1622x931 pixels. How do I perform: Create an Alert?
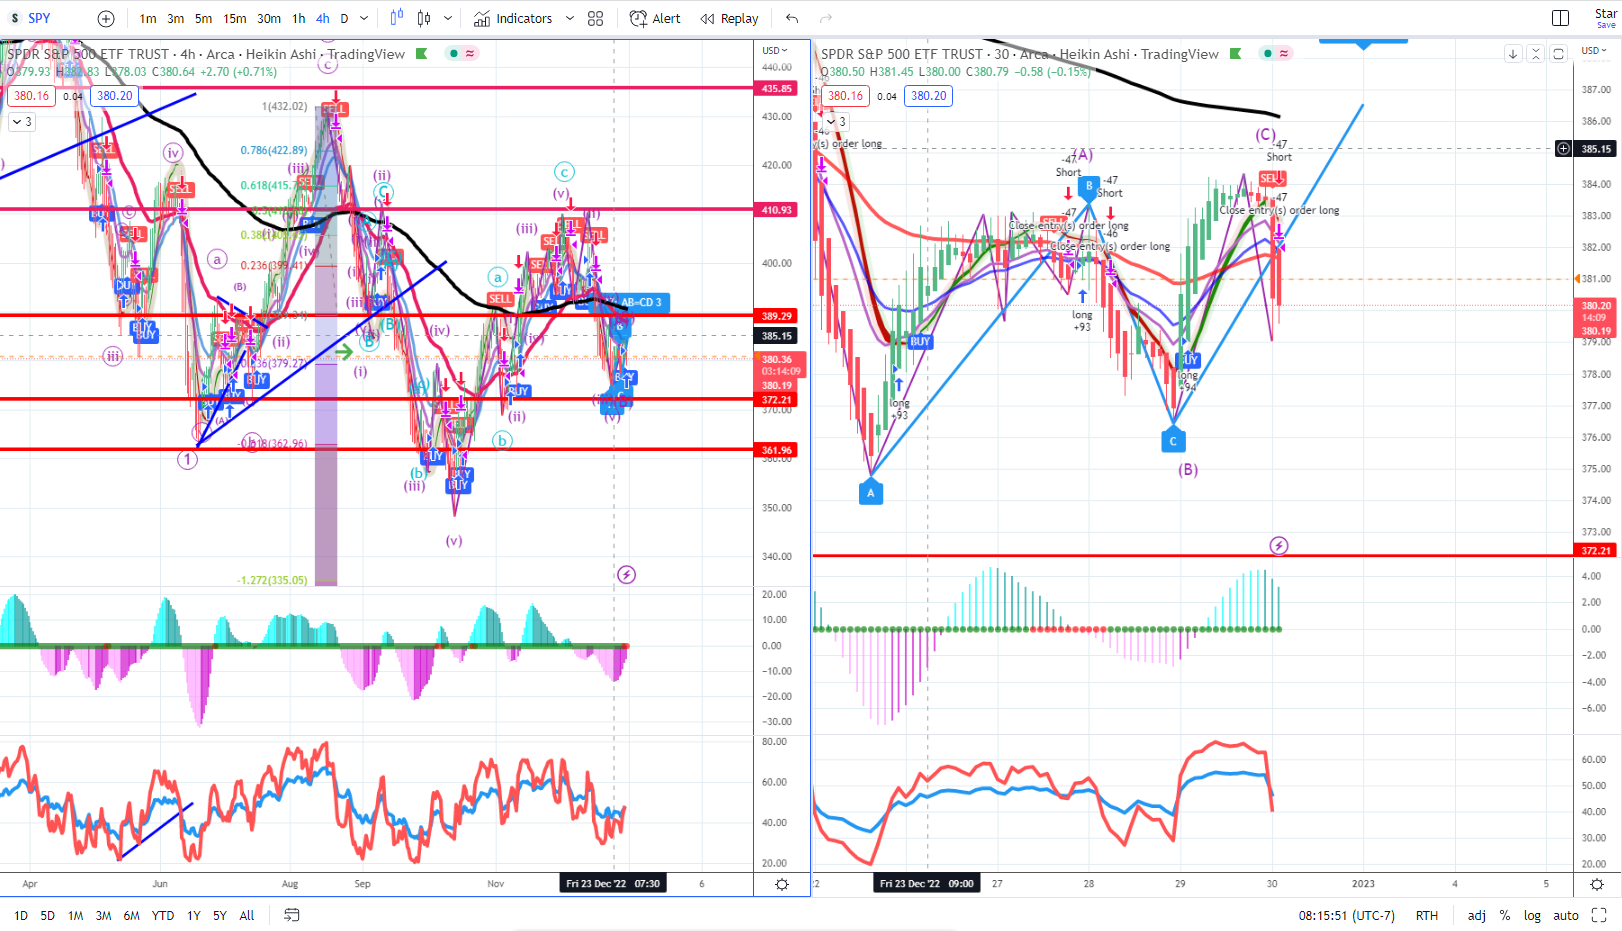tap(655, 18)
